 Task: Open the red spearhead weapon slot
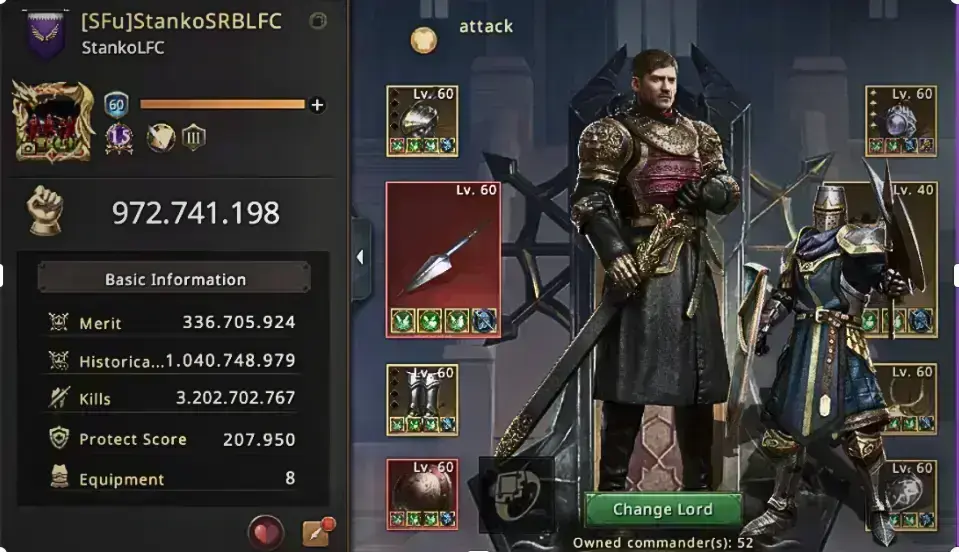[x=443, y=259]
